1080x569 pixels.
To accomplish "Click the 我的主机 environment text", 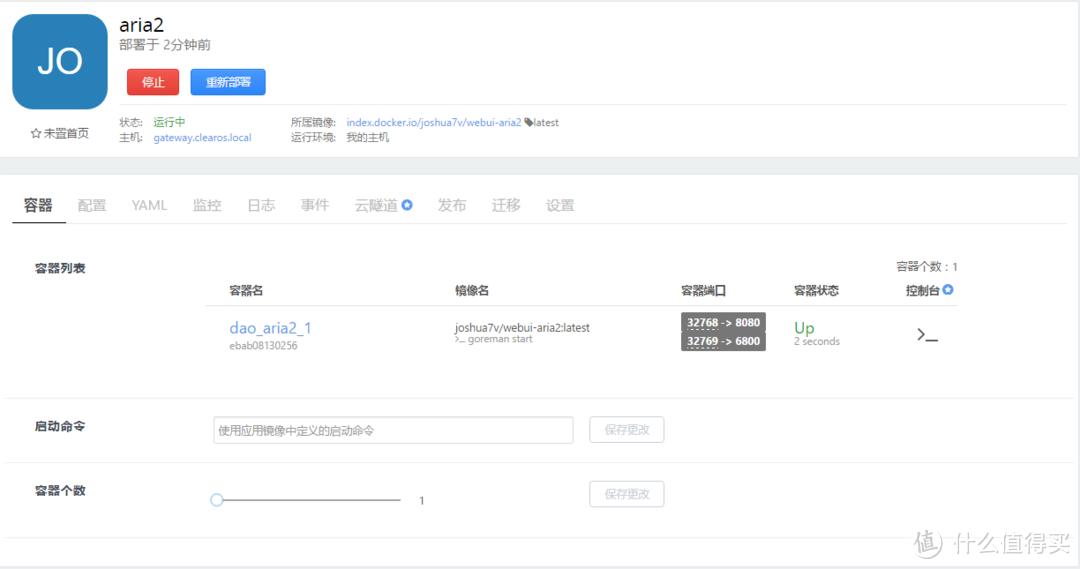I will tap(368, 138).
